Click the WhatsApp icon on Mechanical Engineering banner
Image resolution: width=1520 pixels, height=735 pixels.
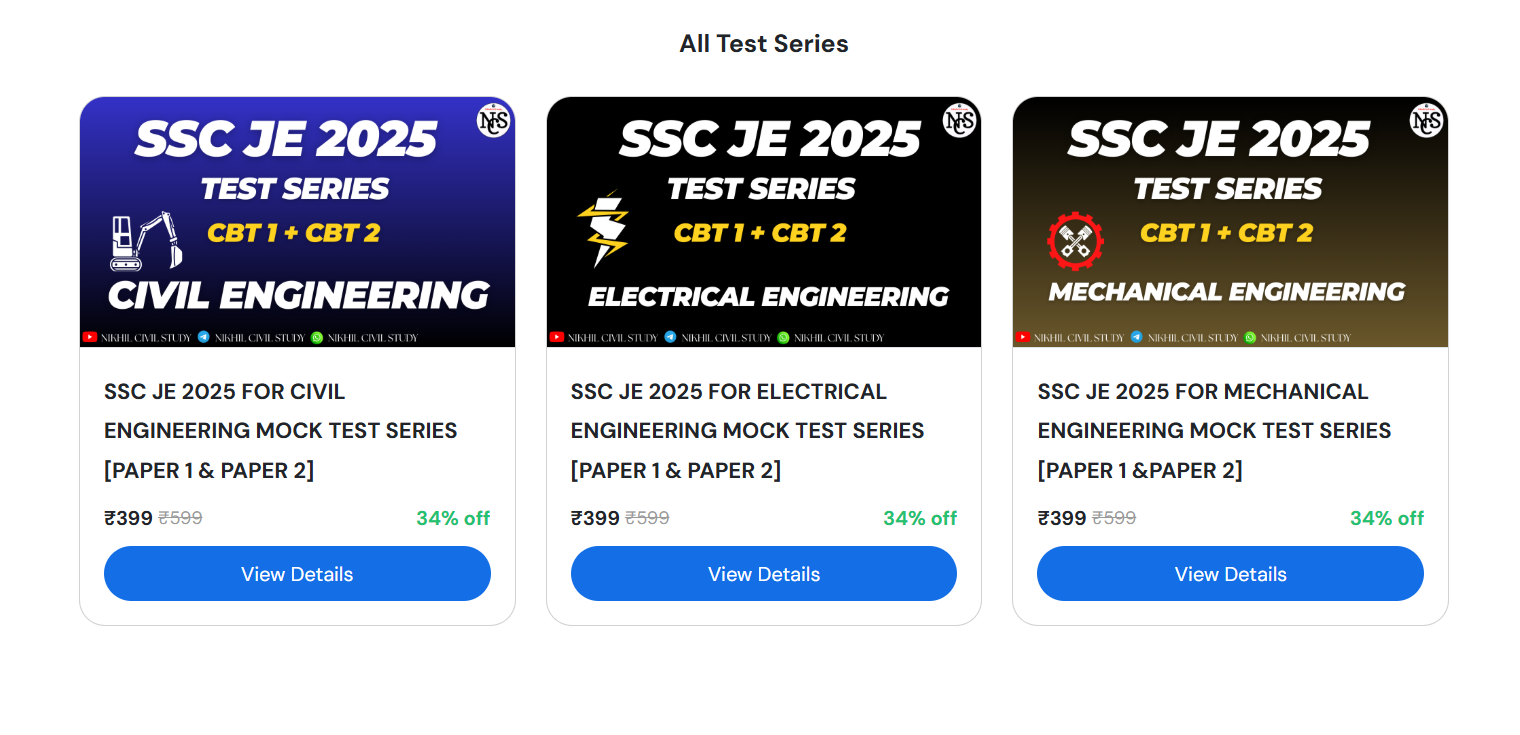[1250, 338]
